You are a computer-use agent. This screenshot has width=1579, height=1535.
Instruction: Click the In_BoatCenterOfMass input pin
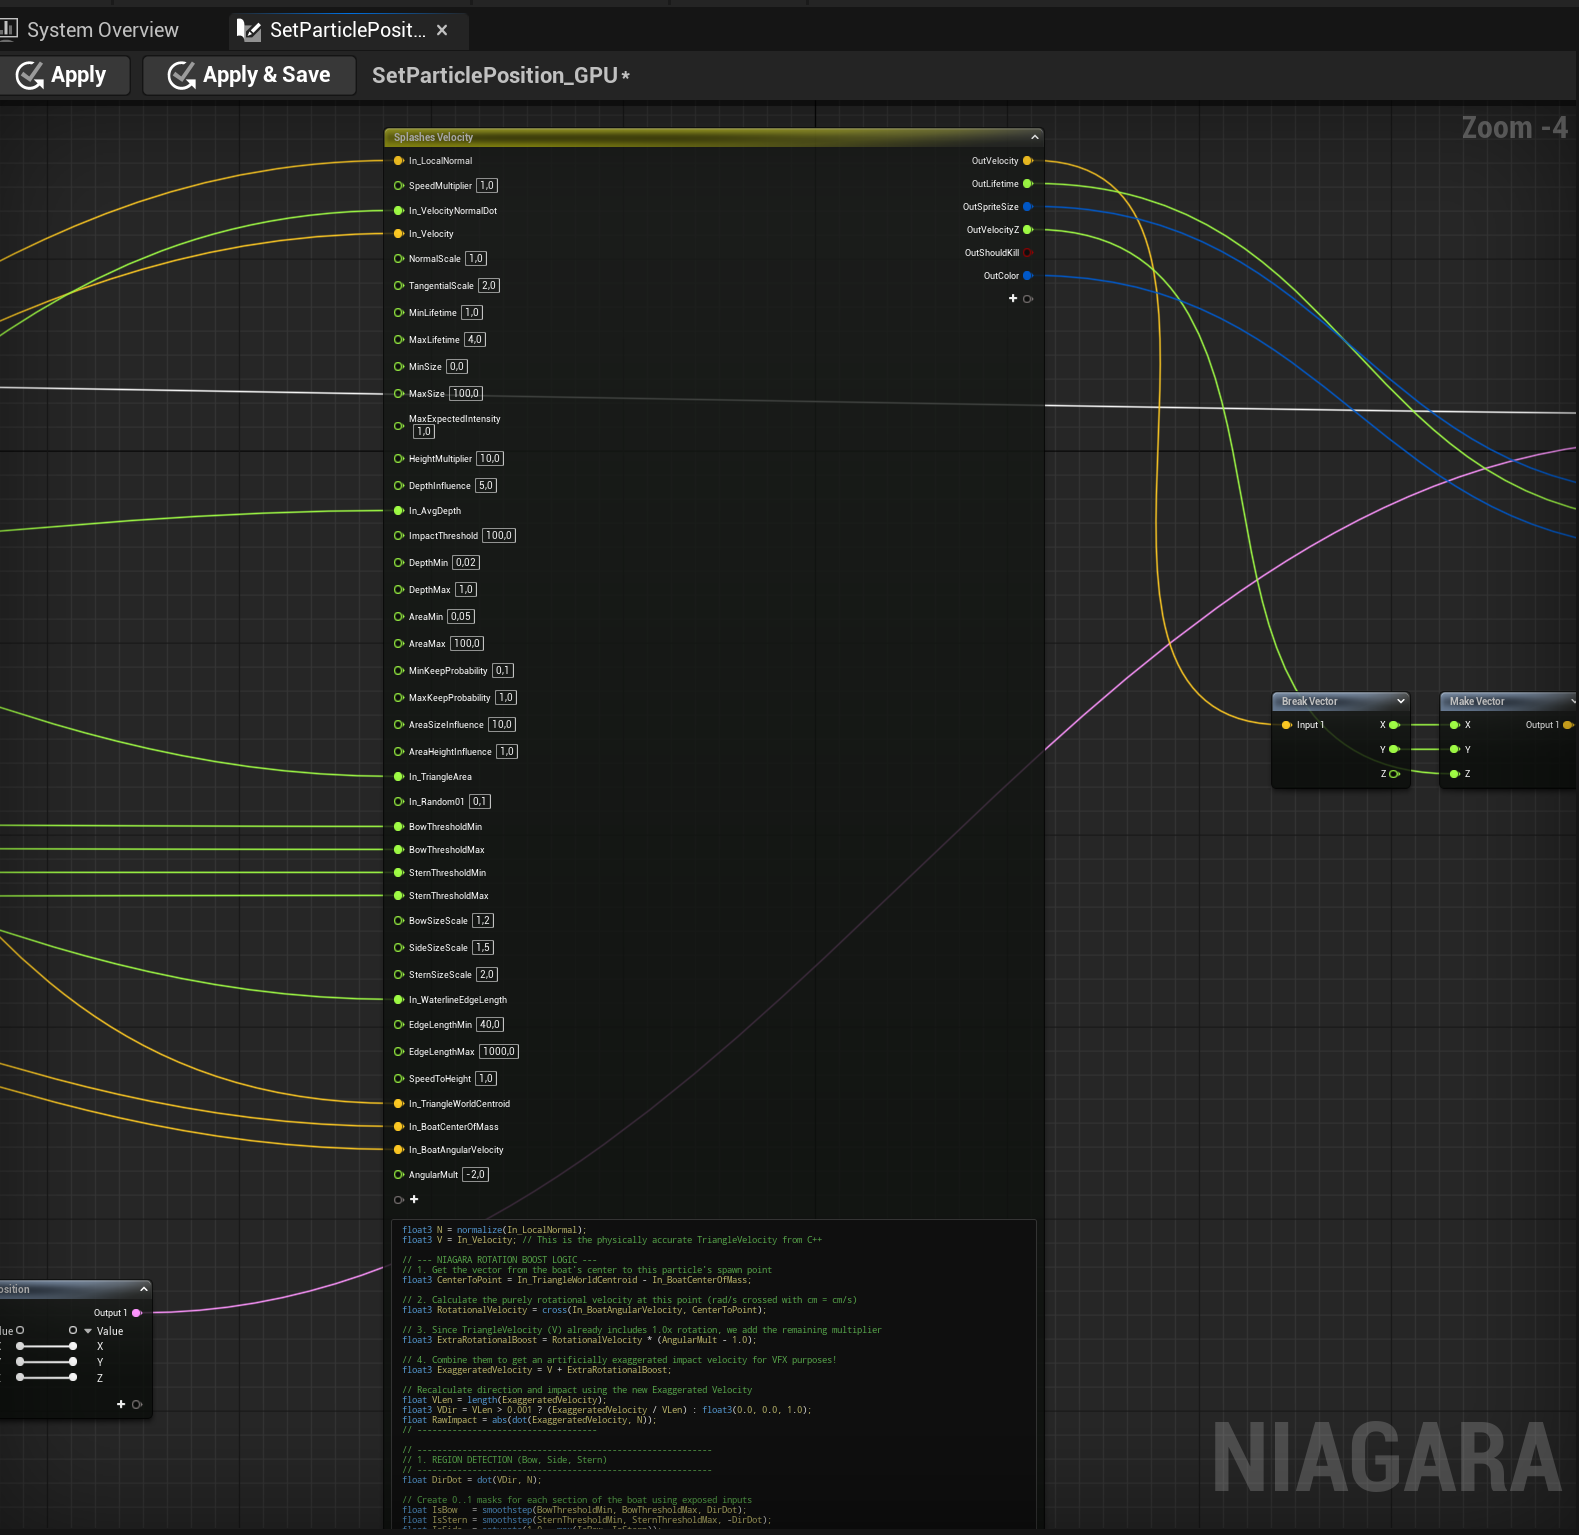pos(399,1127)
